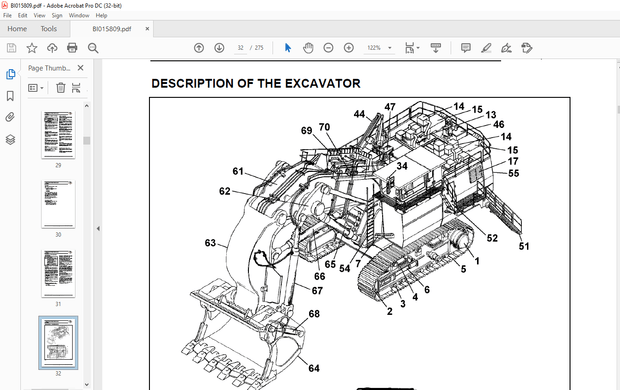Click the stamp tool icon

pyautogui.click(x=527, y=48)
